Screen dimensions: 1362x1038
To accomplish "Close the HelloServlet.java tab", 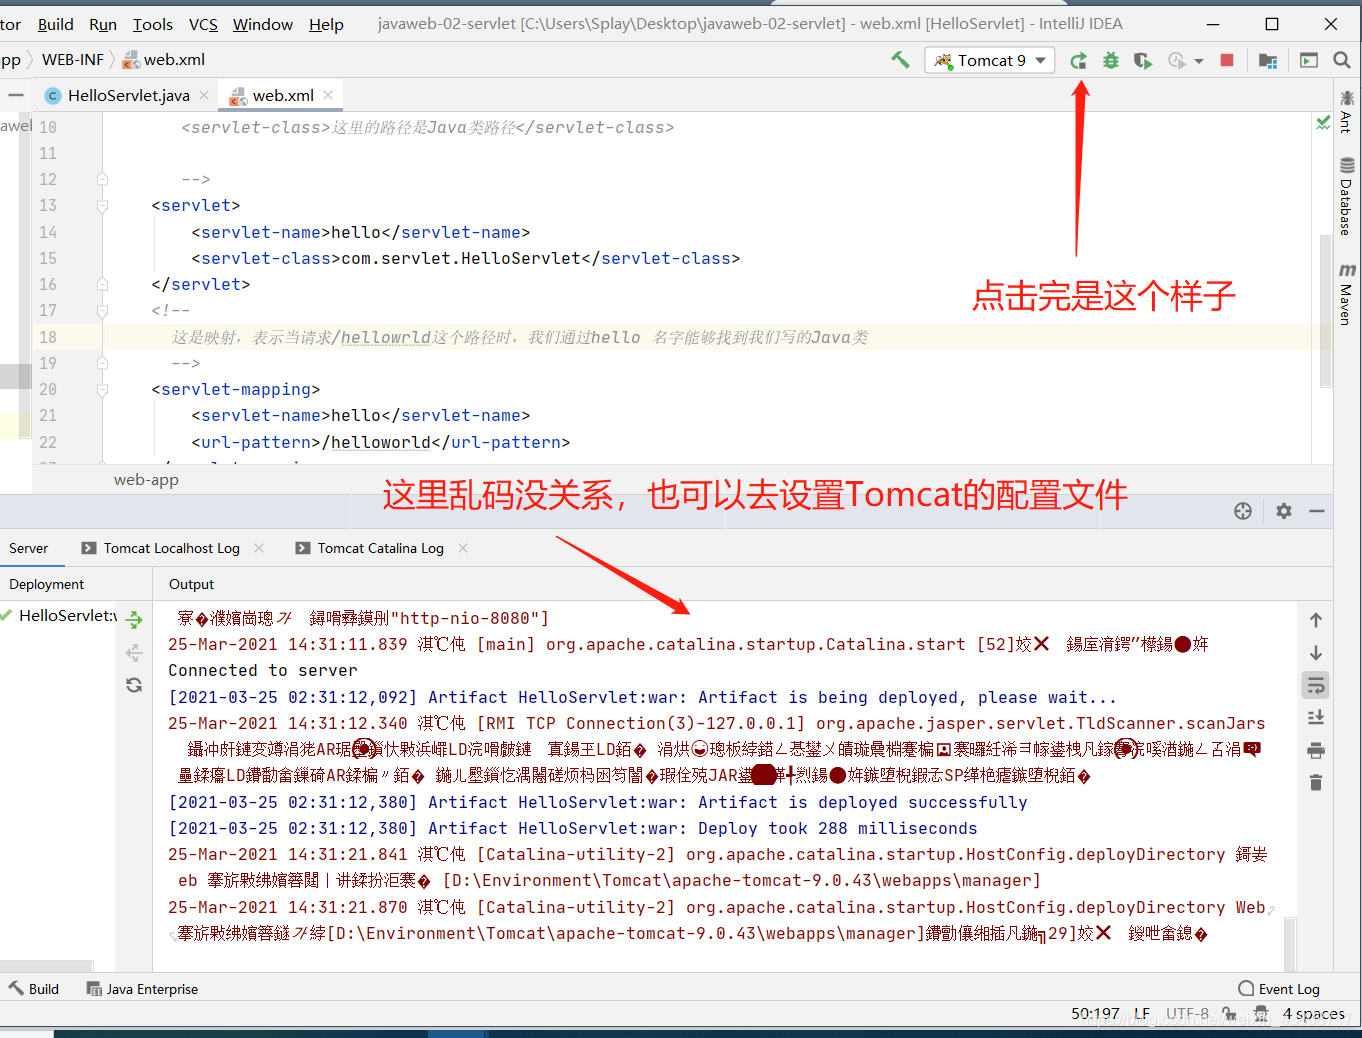I will (204, 95).
